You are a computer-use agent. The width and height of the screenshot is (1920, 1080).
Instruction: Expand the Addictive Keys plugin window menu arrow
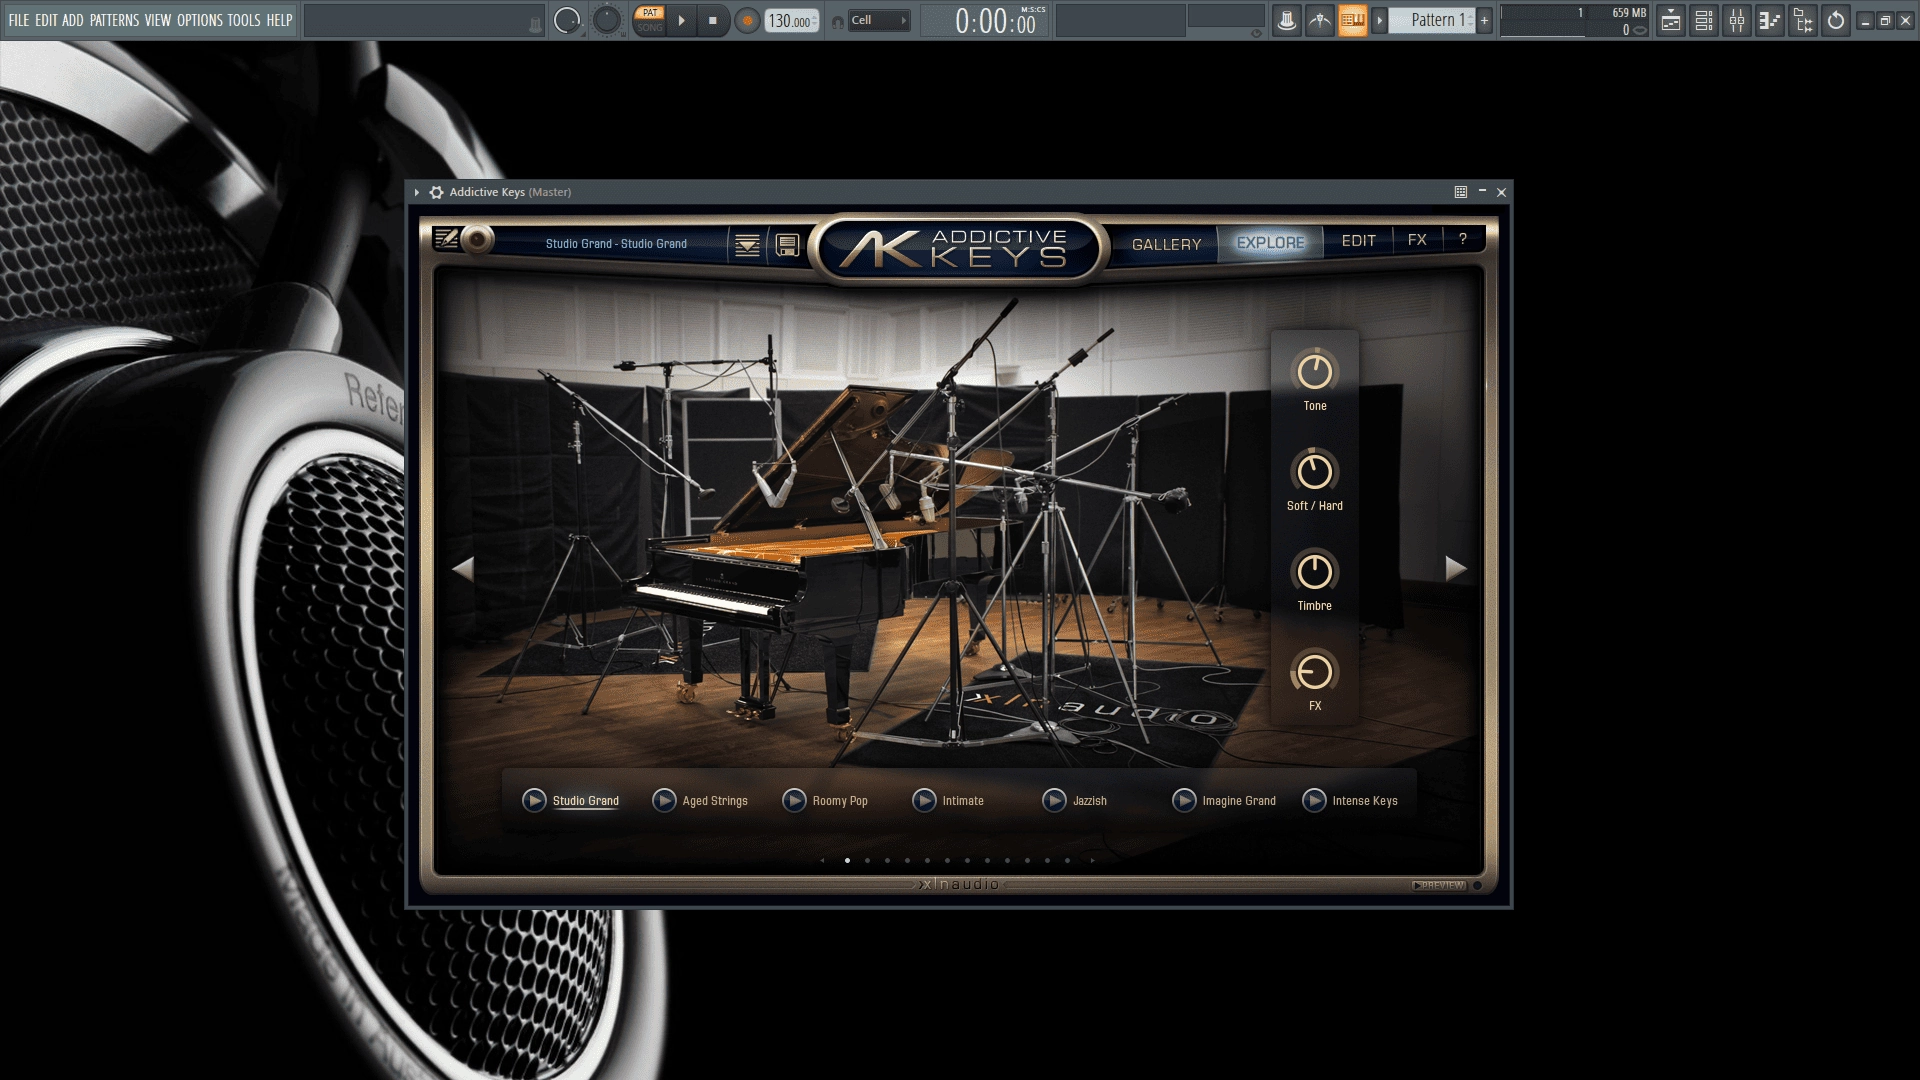pos(417,192)
